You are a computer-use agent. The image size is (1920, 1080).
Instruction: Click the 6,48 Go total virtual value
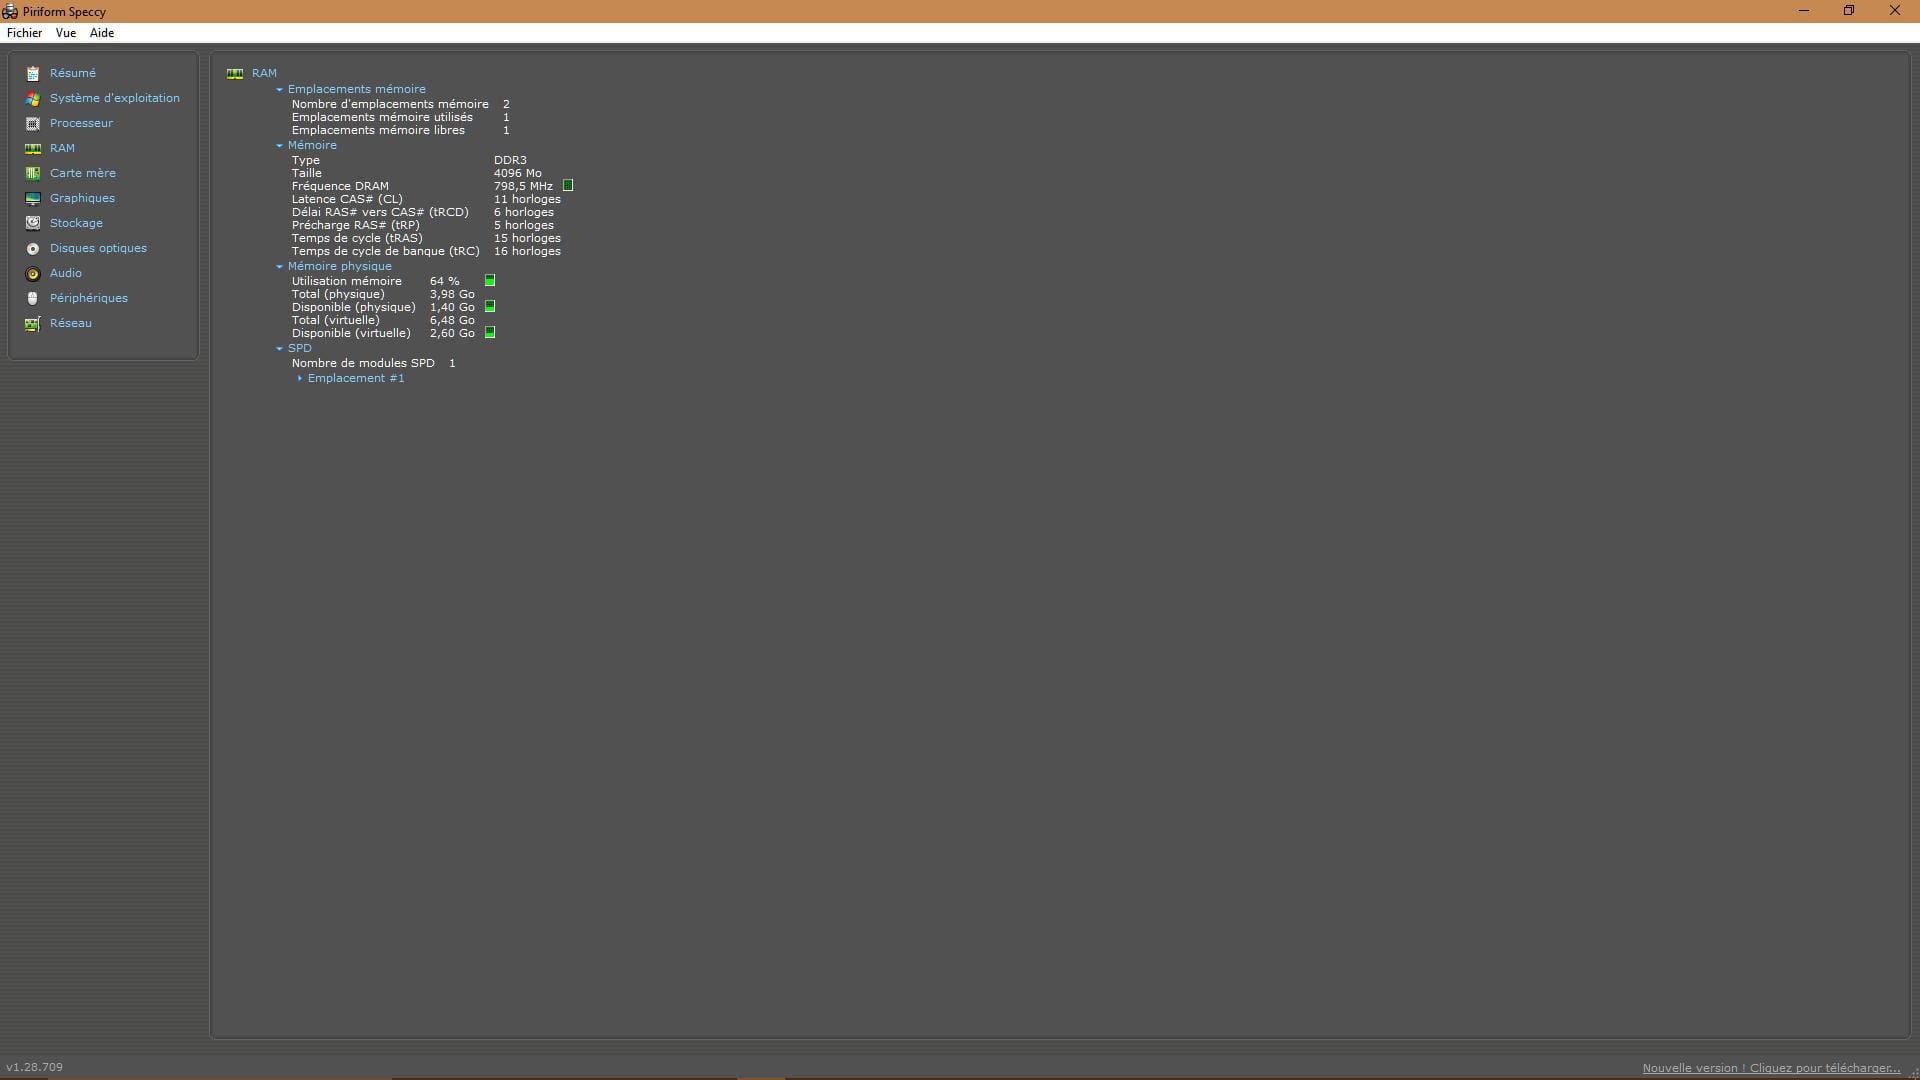point(452,320)
